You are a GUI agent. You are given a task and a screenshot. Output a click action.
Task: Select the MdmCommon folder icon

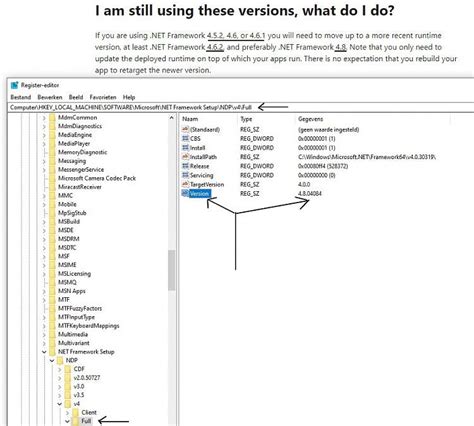52,118
